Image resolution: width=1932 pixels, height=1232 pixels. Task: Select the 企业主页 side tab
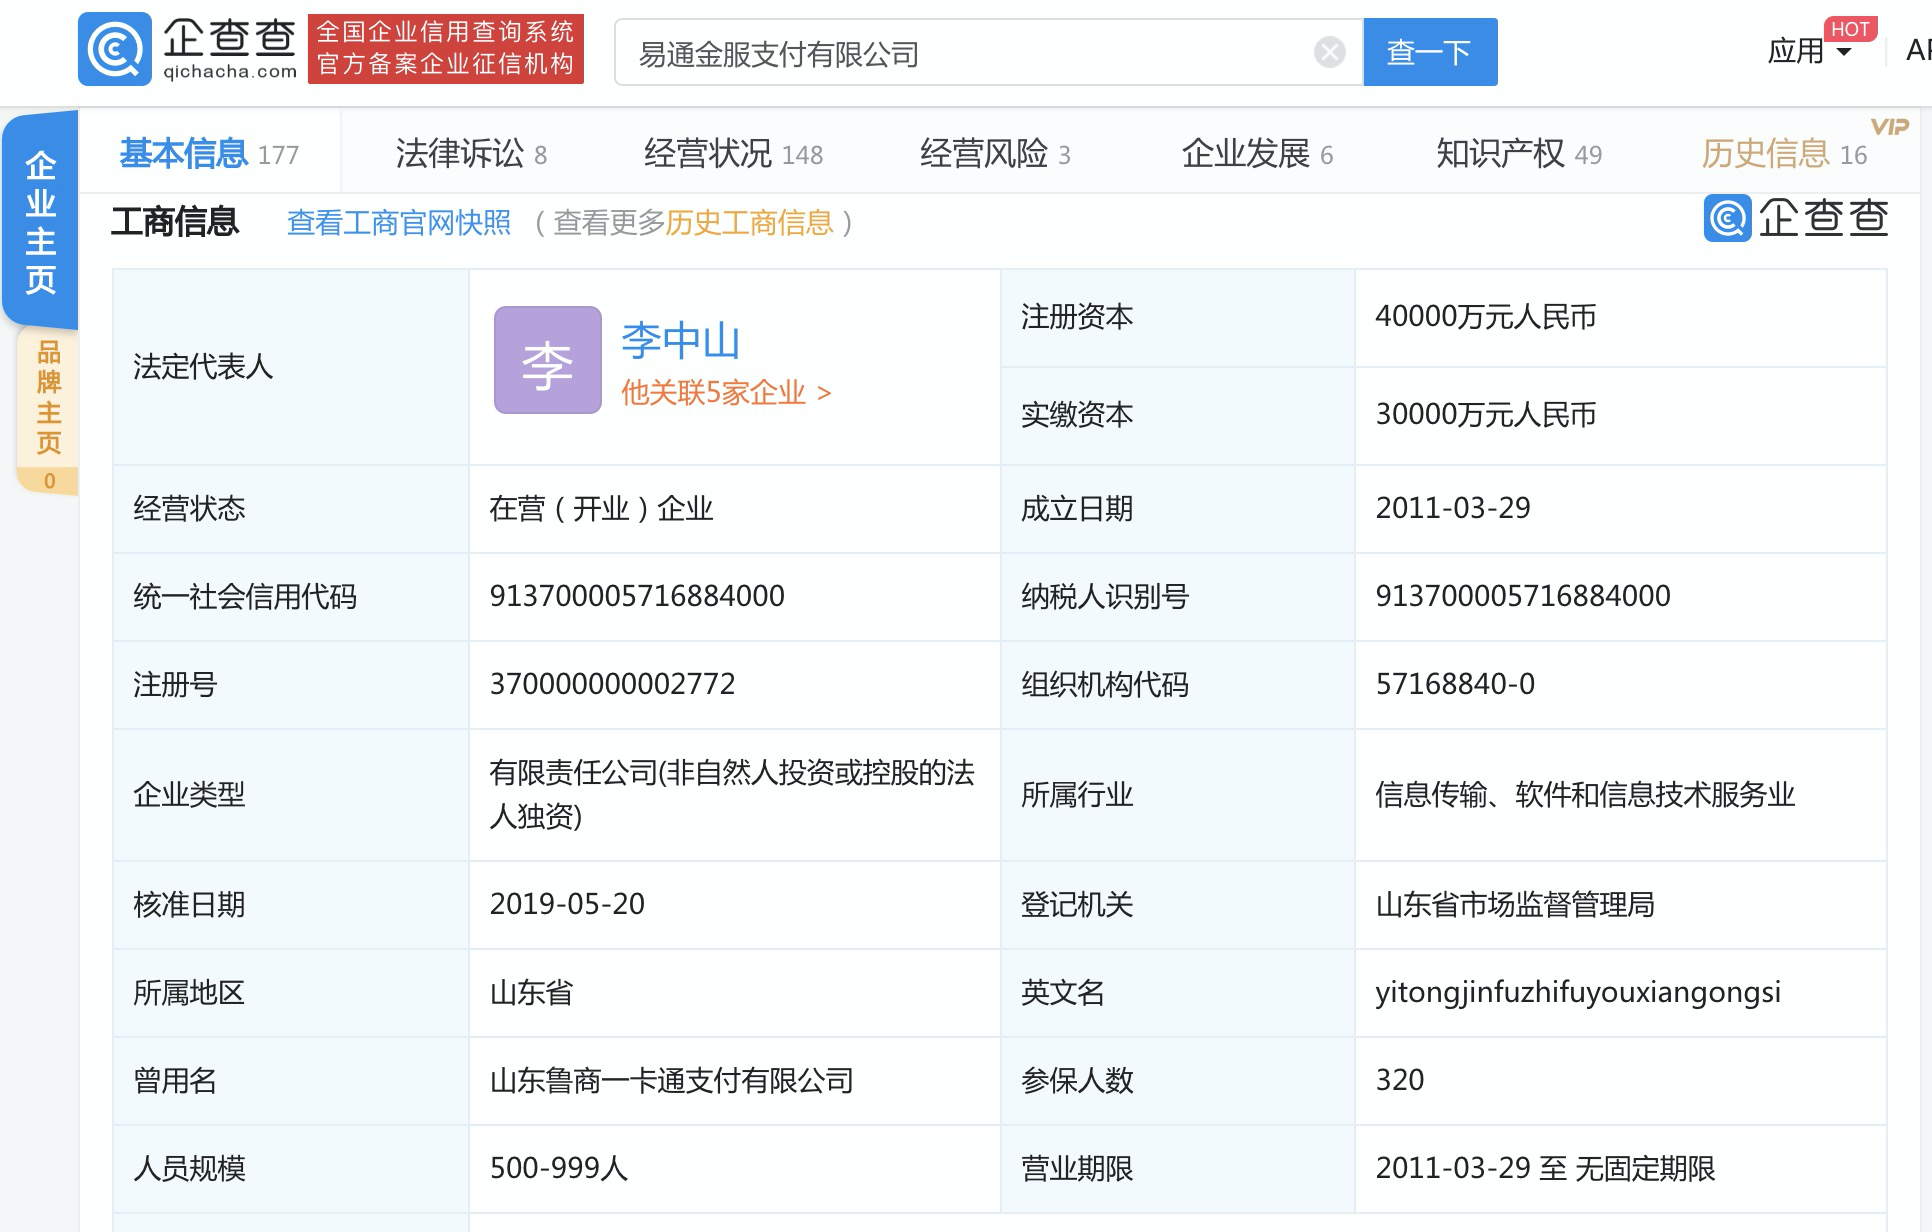coord(41,222)
